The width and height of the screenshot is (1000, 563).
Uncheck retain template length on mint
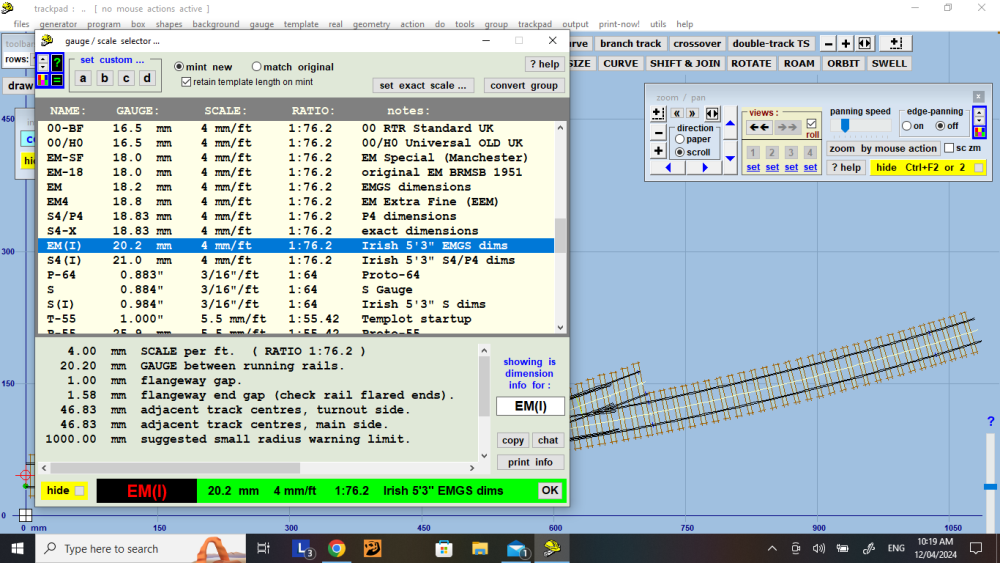(186, 82)
